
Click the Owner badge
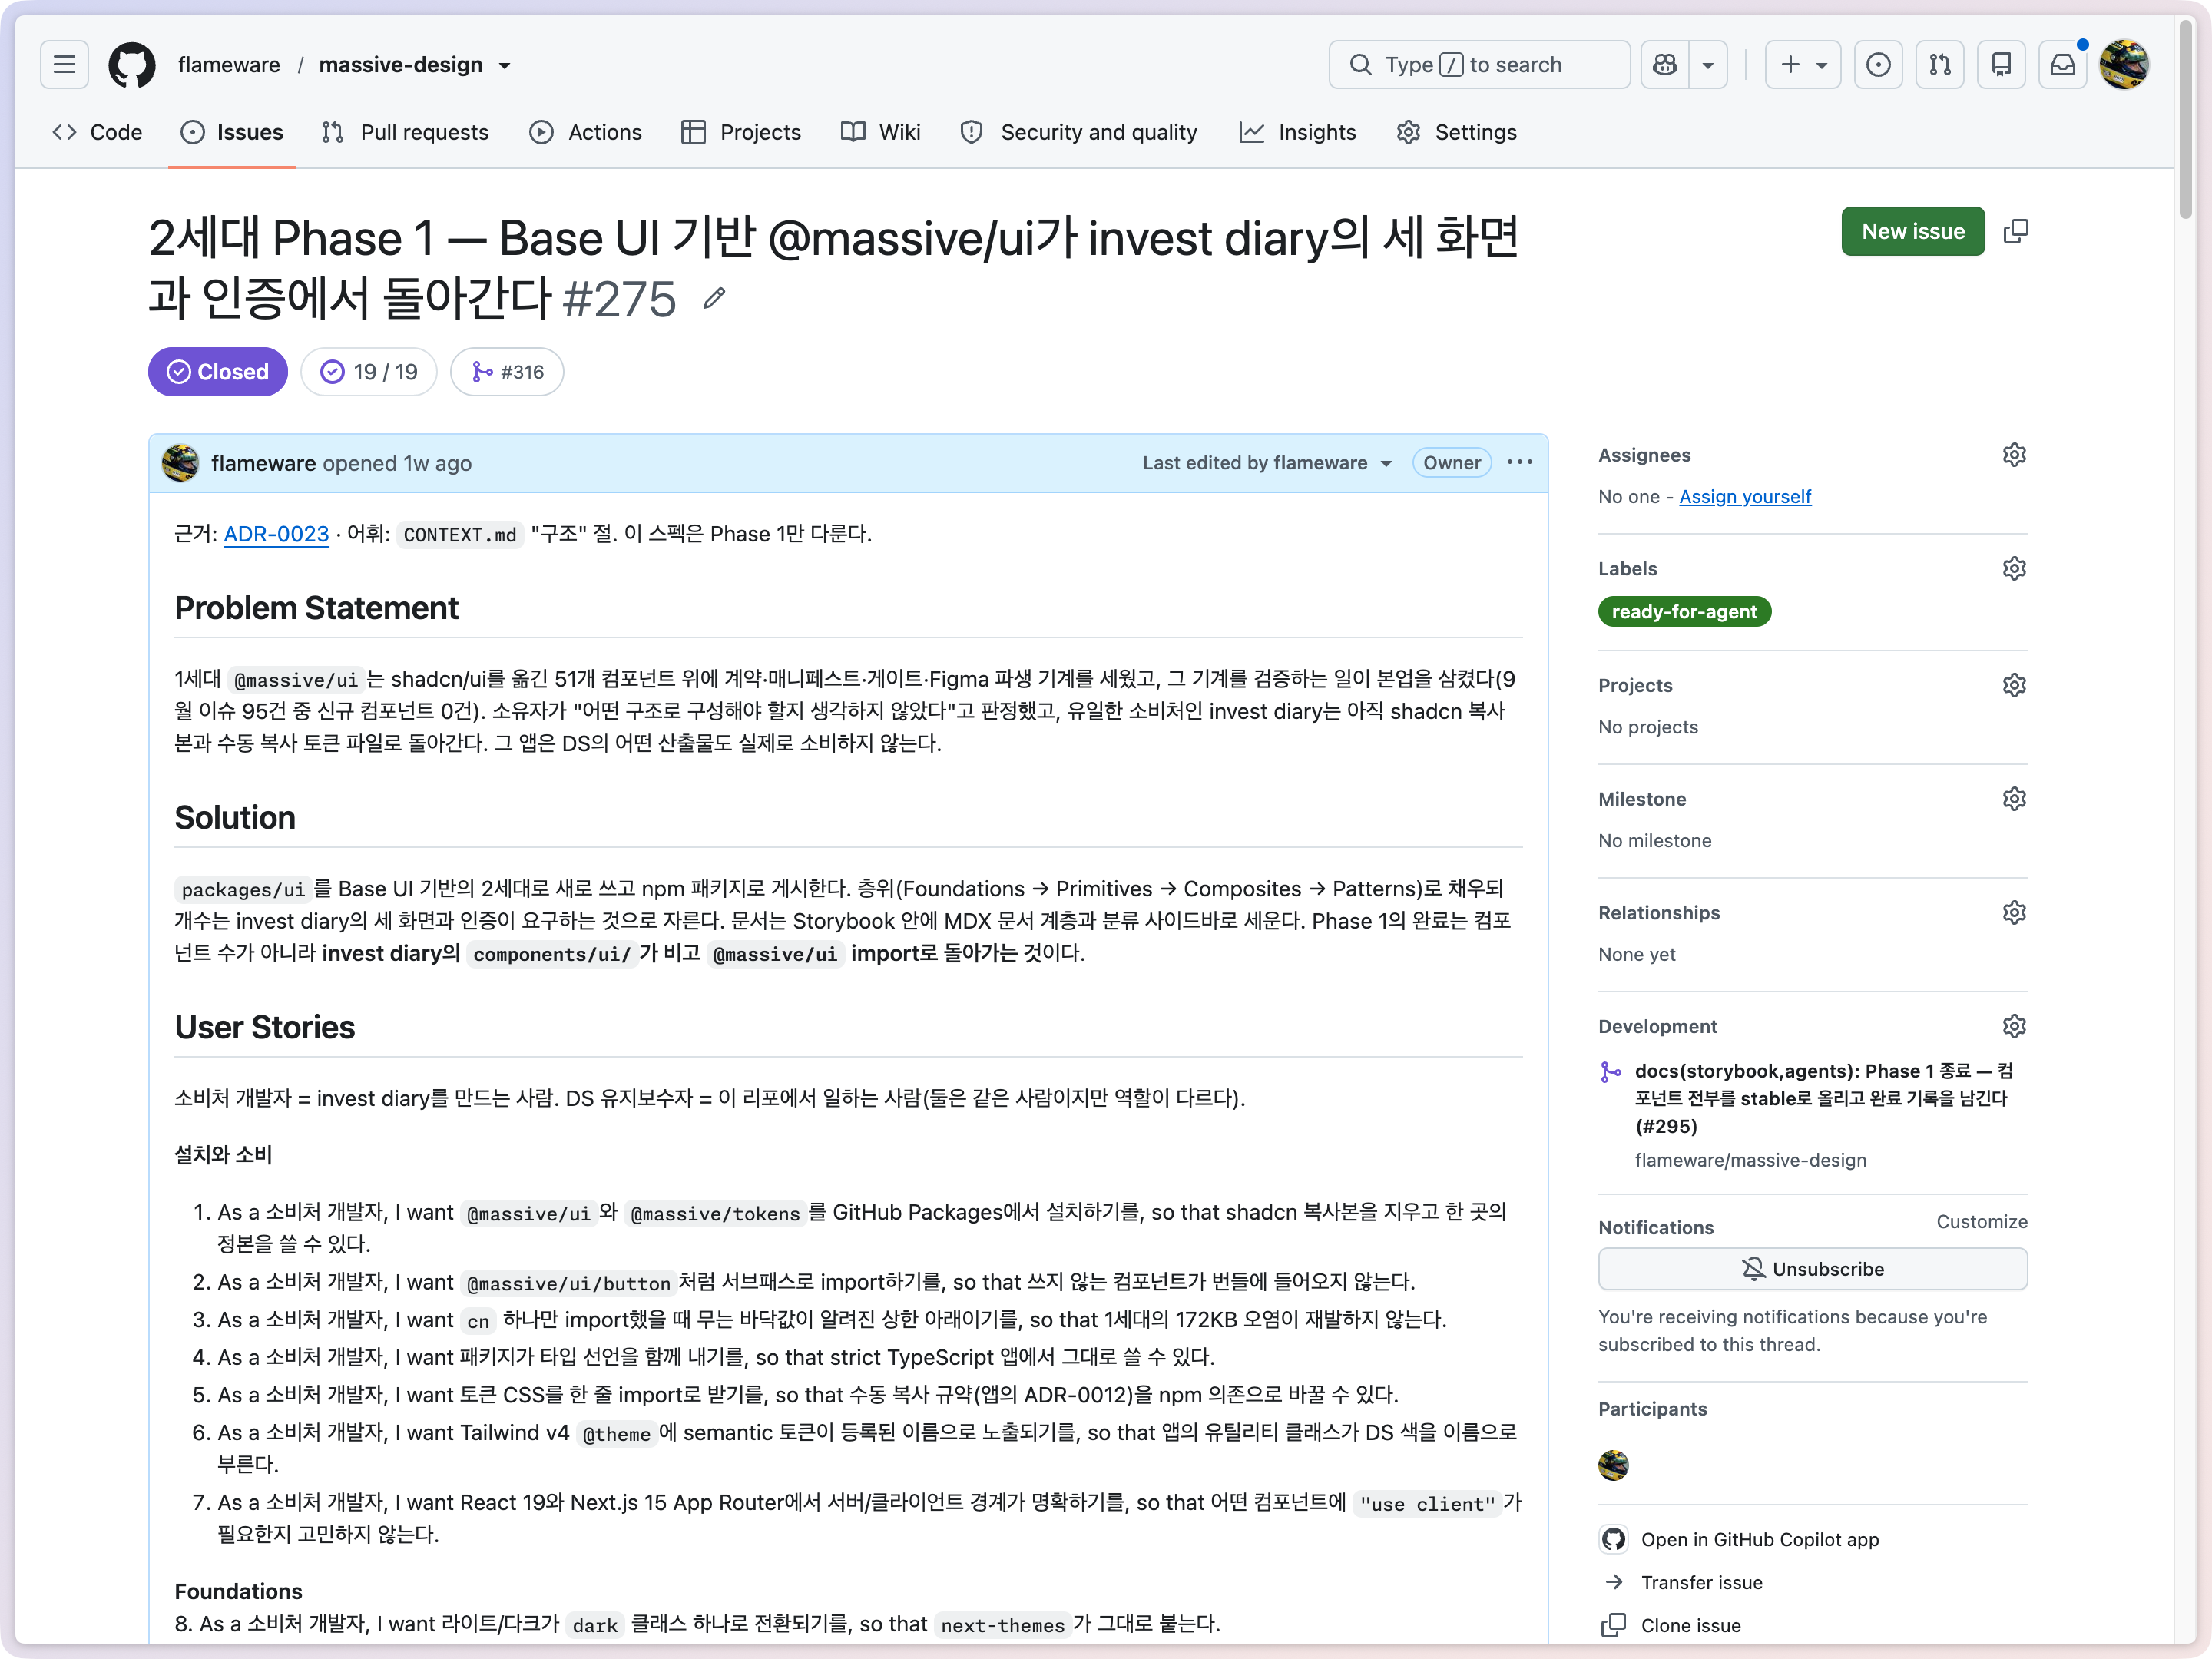pyautogui.click(x=1452, y=463)
